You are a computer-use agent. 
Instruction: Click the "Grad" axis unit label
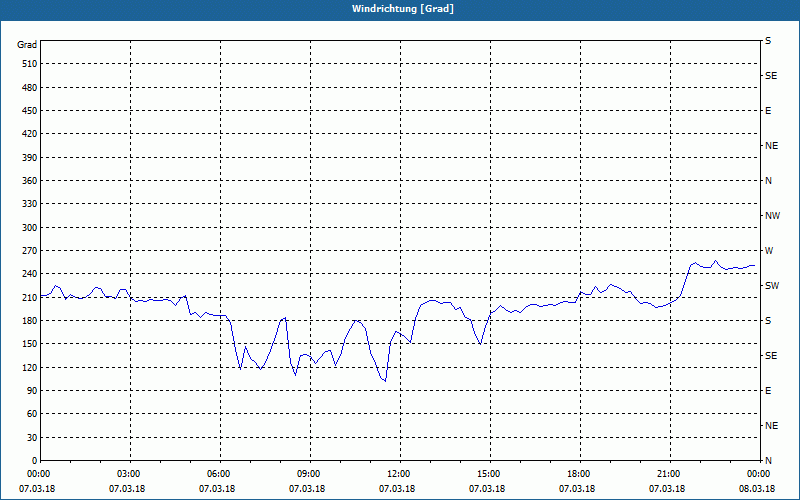[27, 45]
